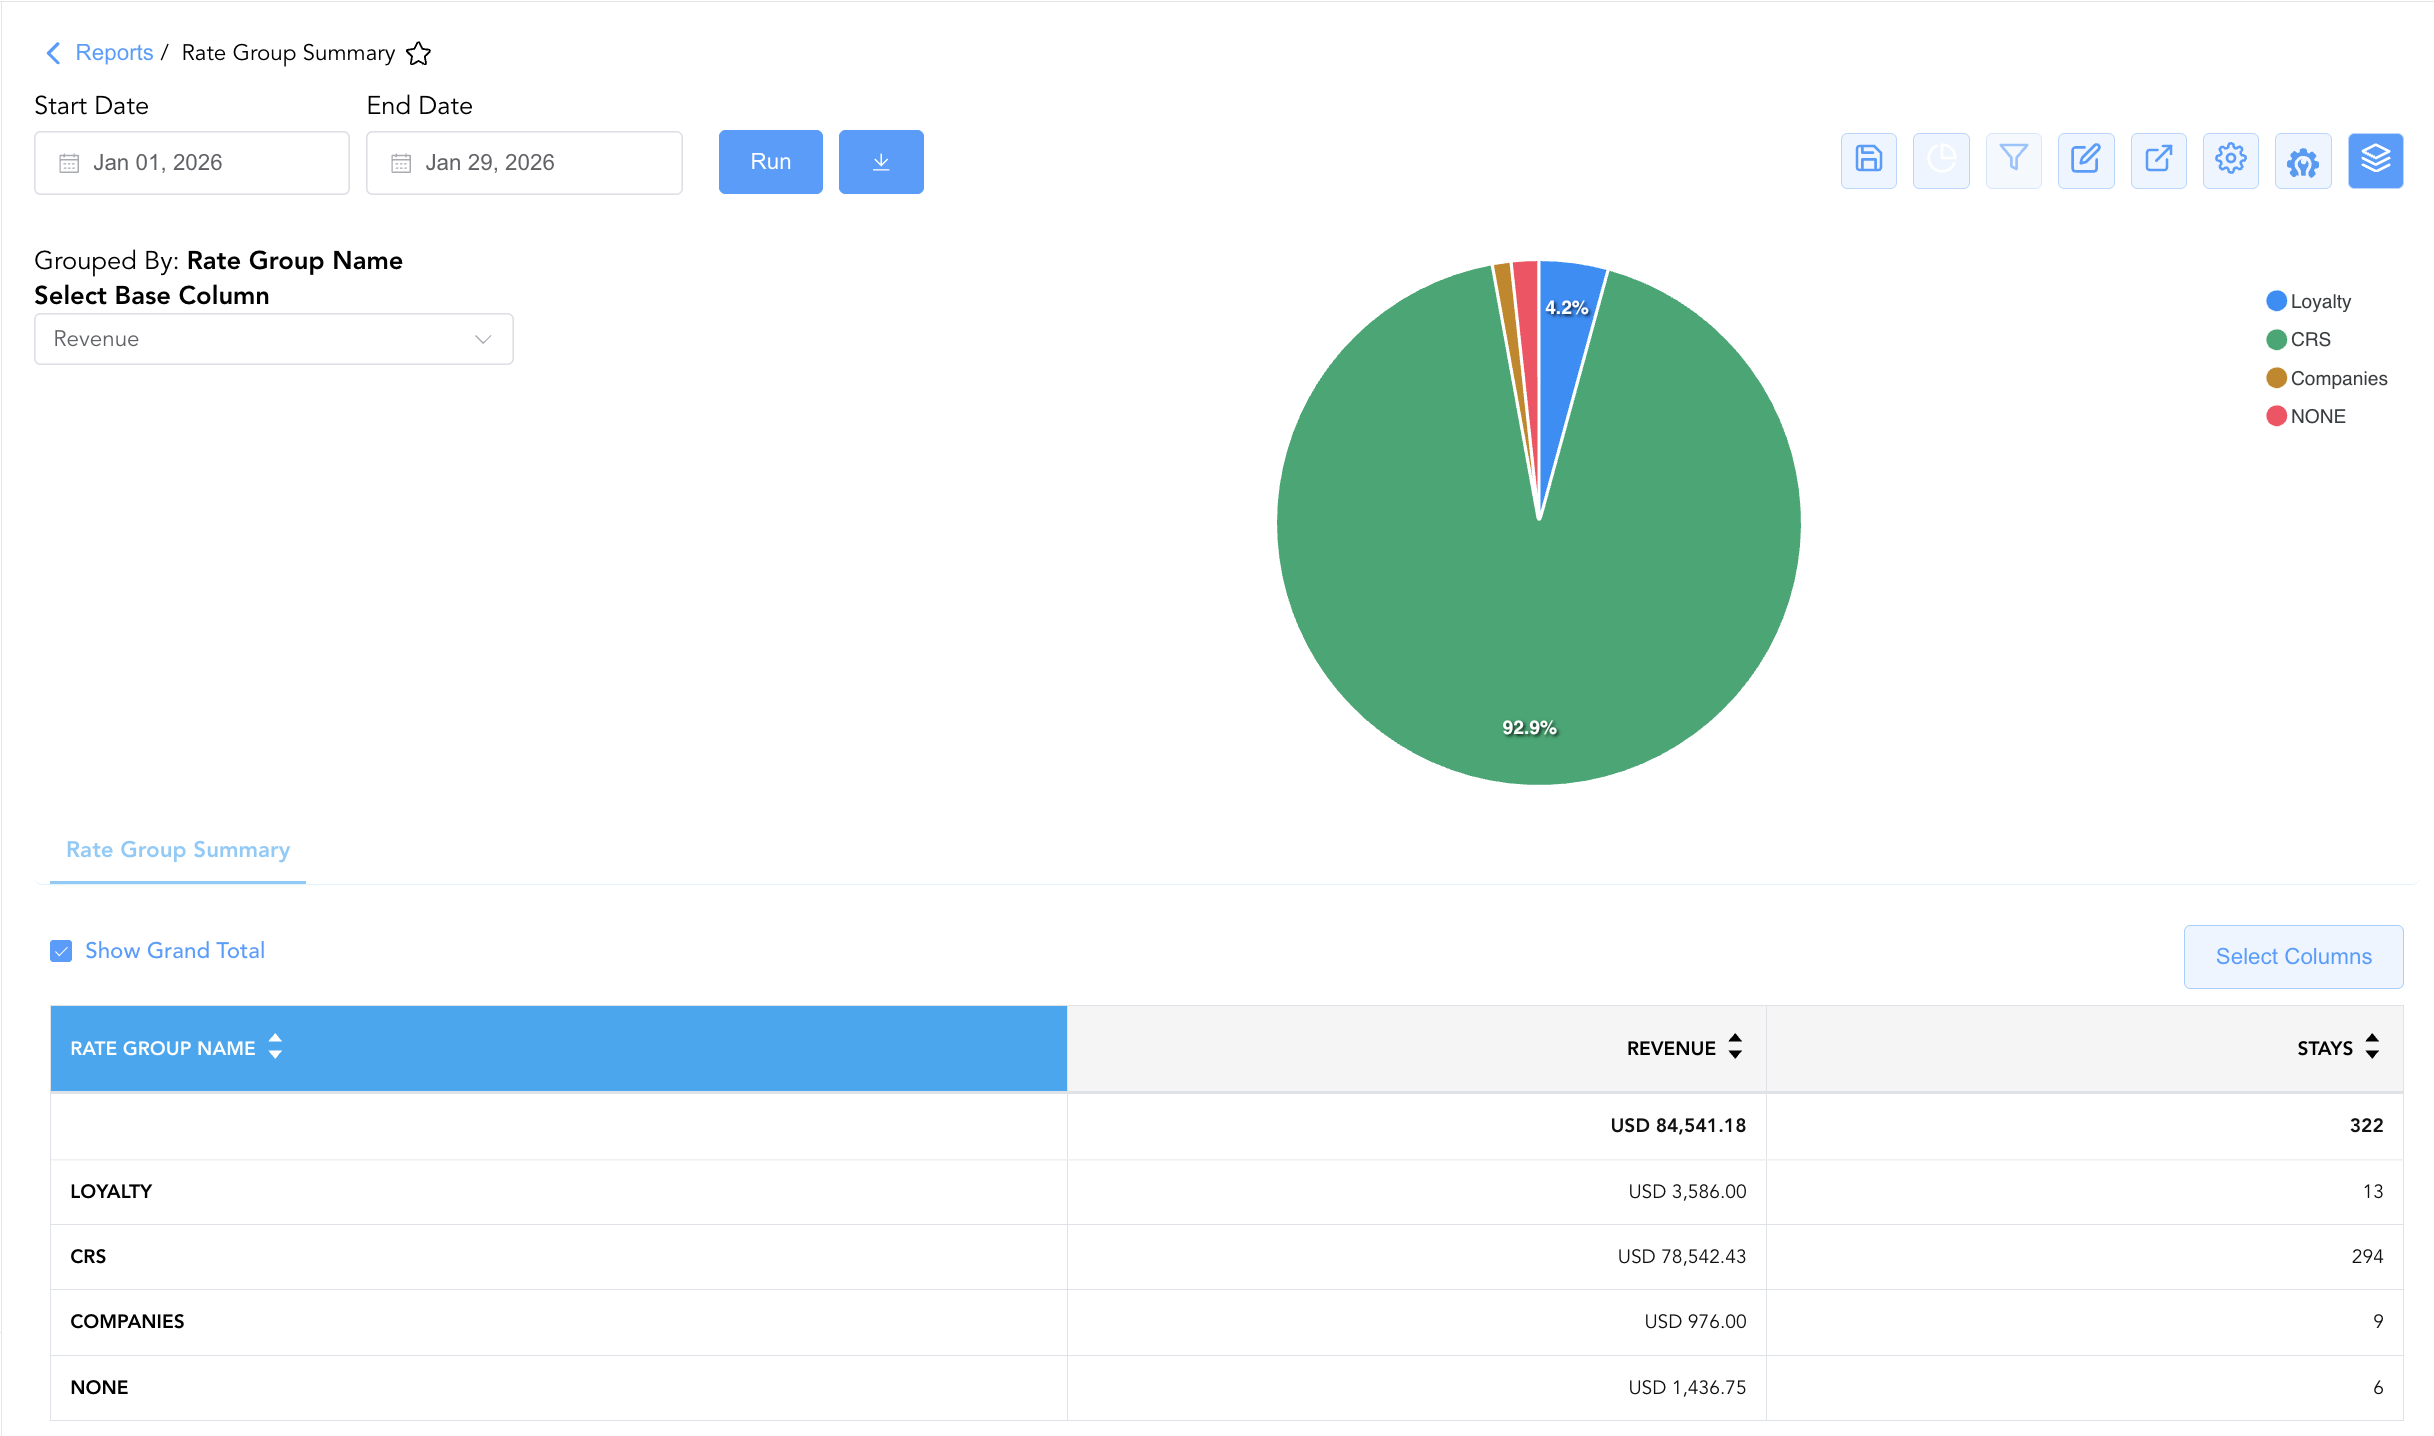Click the layers stack icon
This screenshot has height=1436, width=2434.
pos(2375,160)
